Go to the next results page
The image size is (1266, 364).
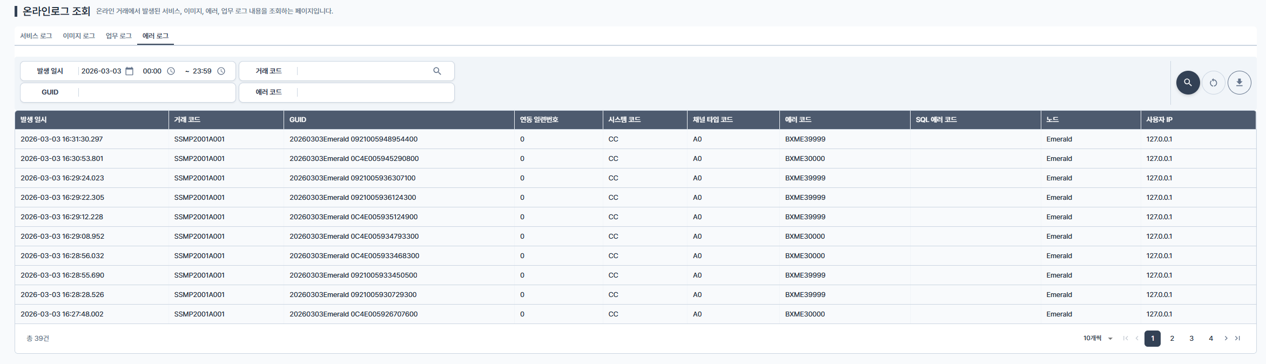click(1226, 339)
